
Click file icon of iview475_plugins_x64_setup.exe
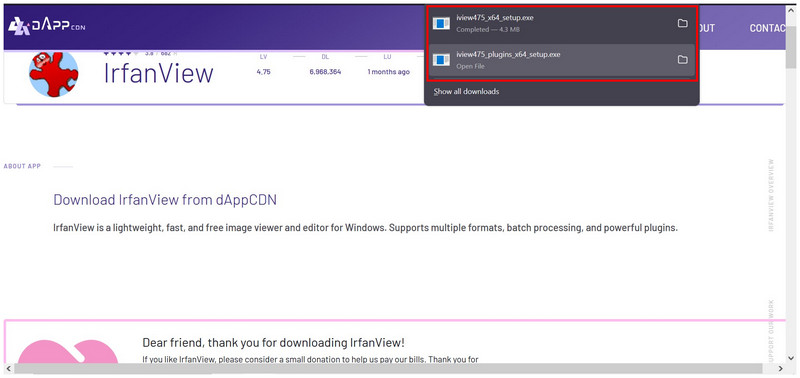pyautogui.click(x=441, y=60)
